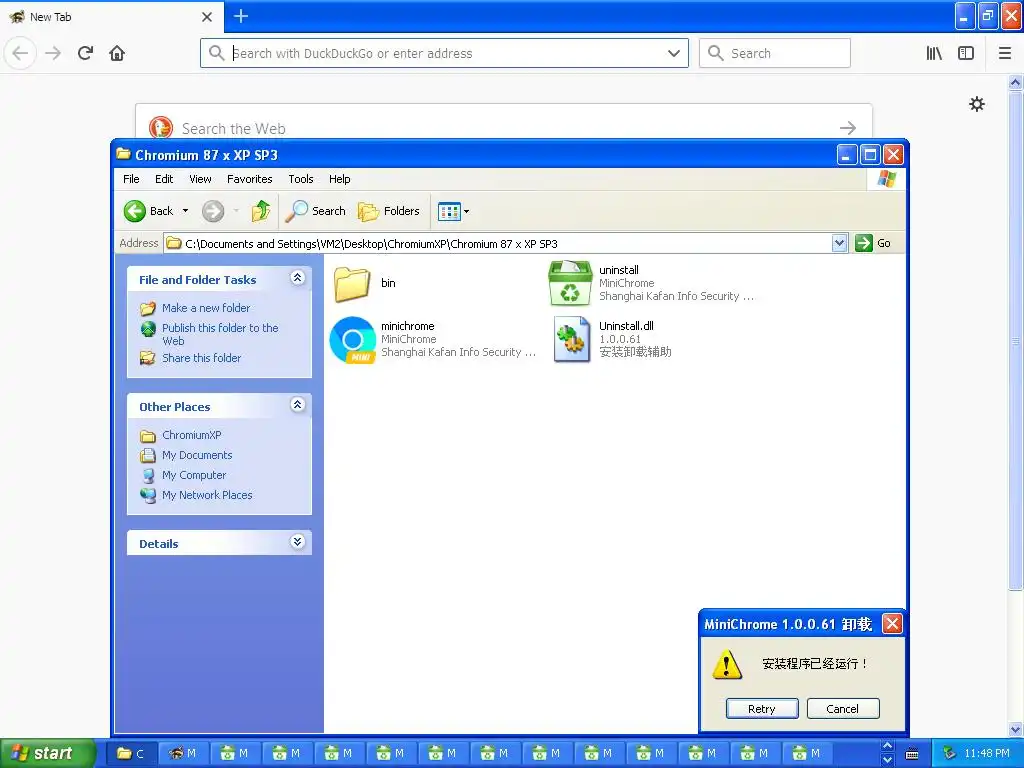Click Cancel in MiniChrome dialog
Screen dimensions: 1024x768
pos(842,709)
